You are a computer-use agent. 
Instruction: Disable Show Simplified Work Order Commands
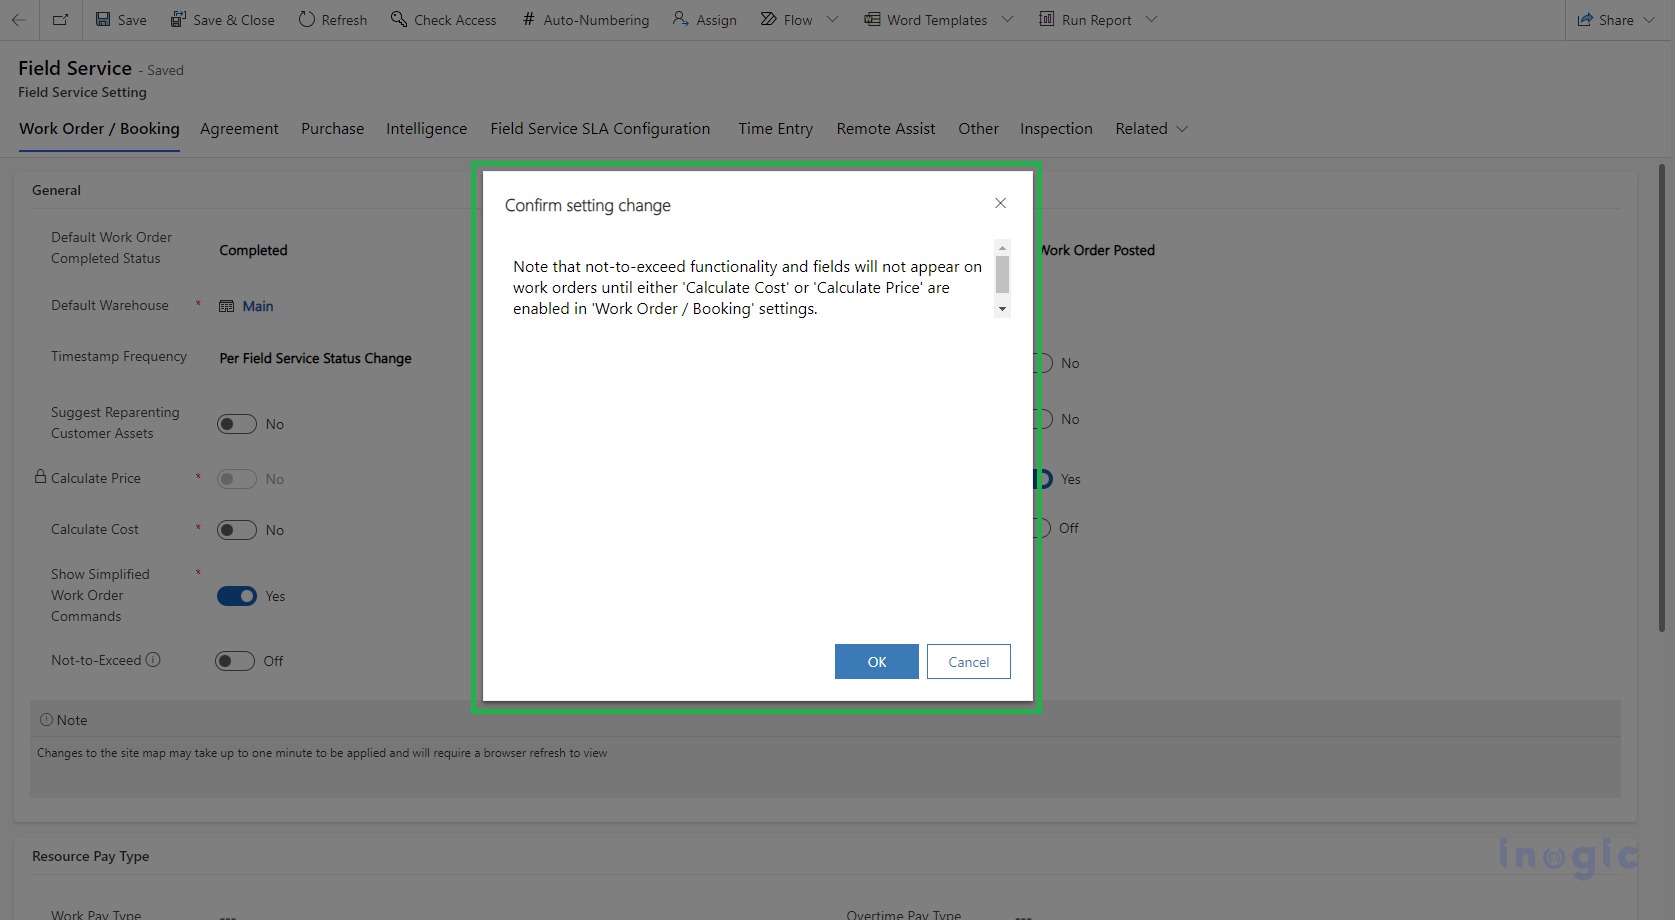[x=237, y=595]
